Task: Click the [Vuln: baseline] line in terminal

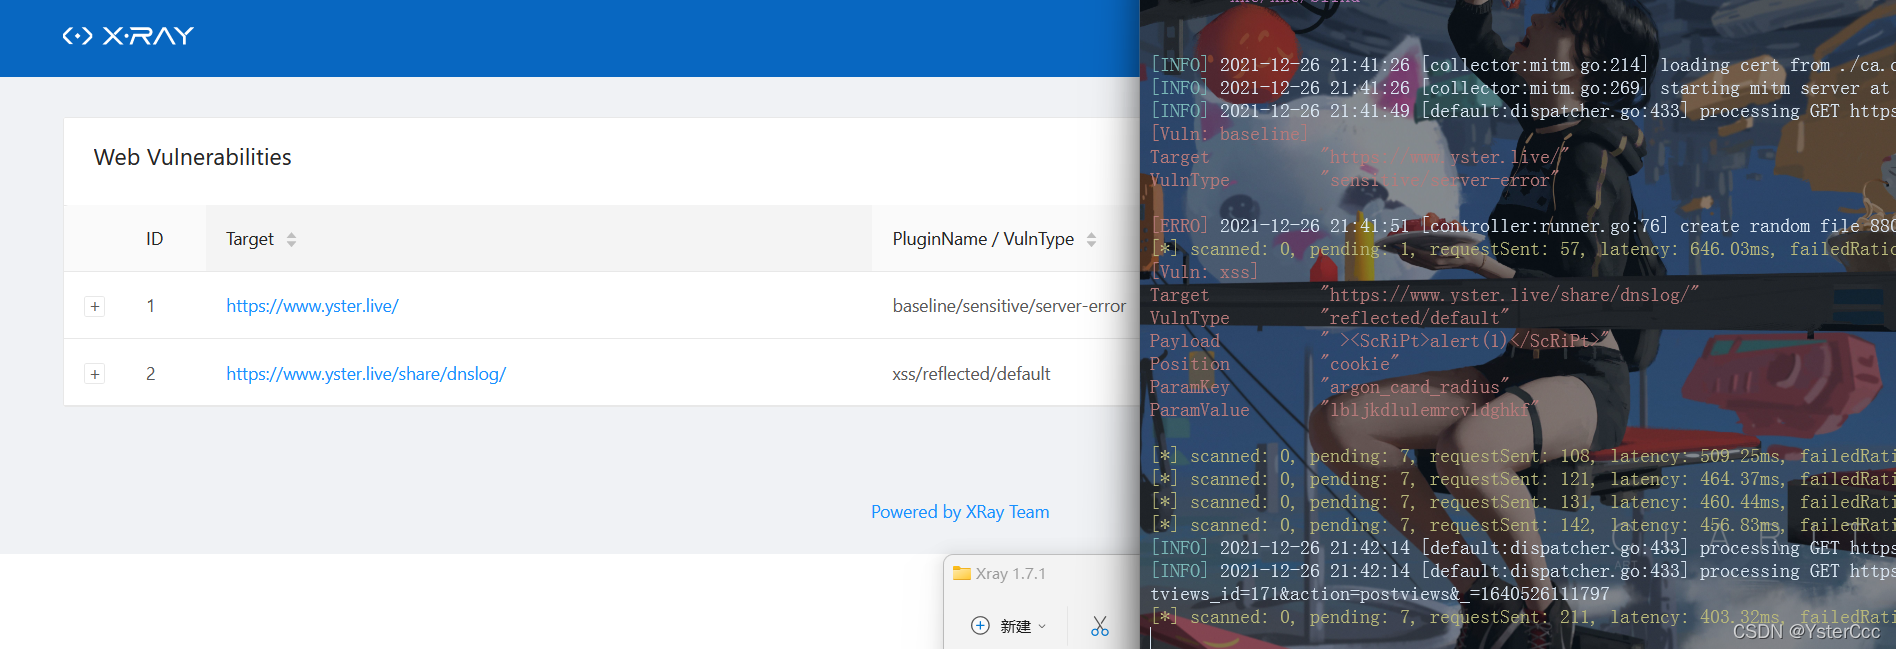Action: (1229, 134)
